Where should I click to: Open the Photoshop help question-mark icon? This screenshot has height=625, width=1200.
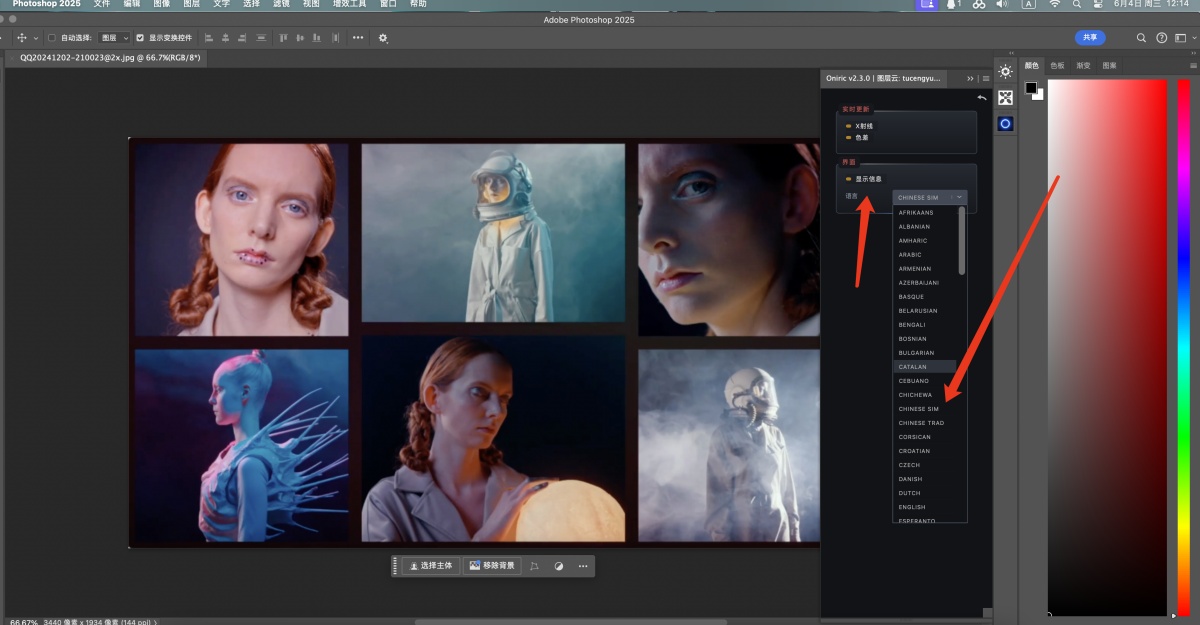coord(1161,38)
